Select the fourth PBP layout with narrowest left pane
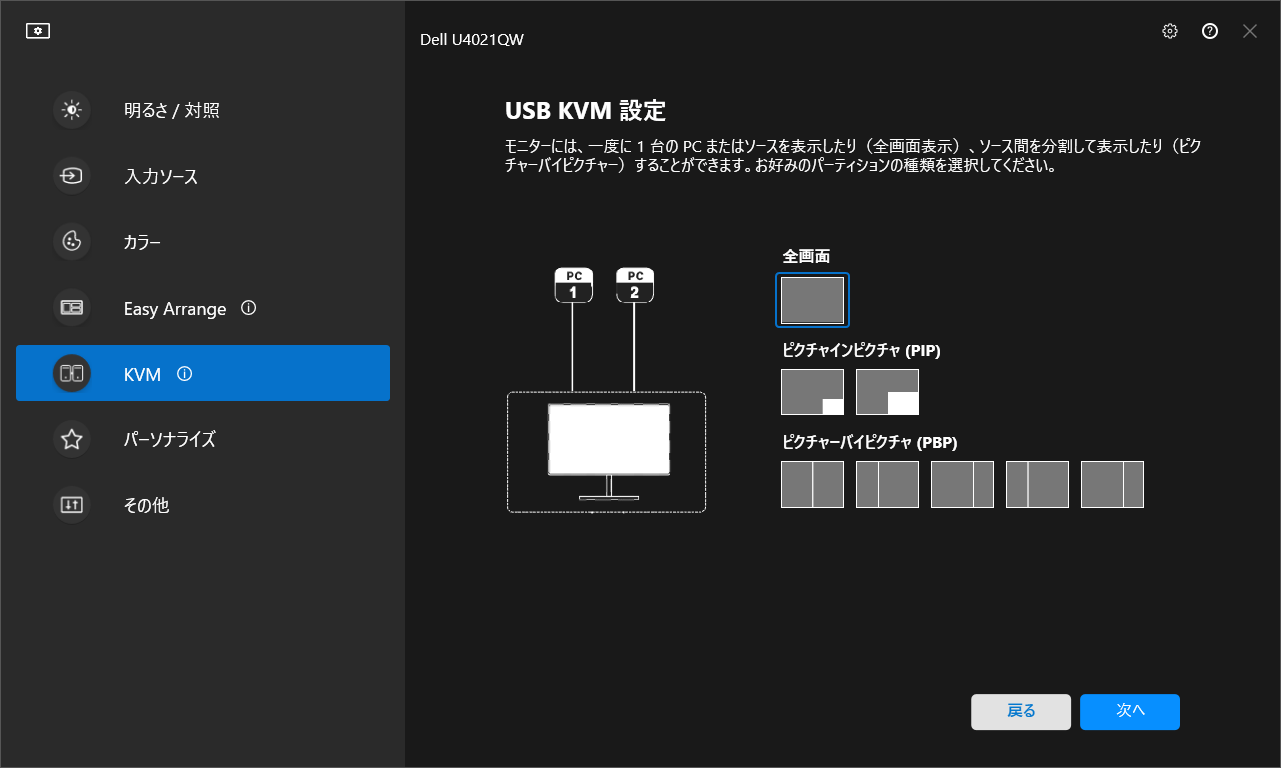Image resolution: width=1281 pixels, height=768 pixels. [x=1037, y=484]
